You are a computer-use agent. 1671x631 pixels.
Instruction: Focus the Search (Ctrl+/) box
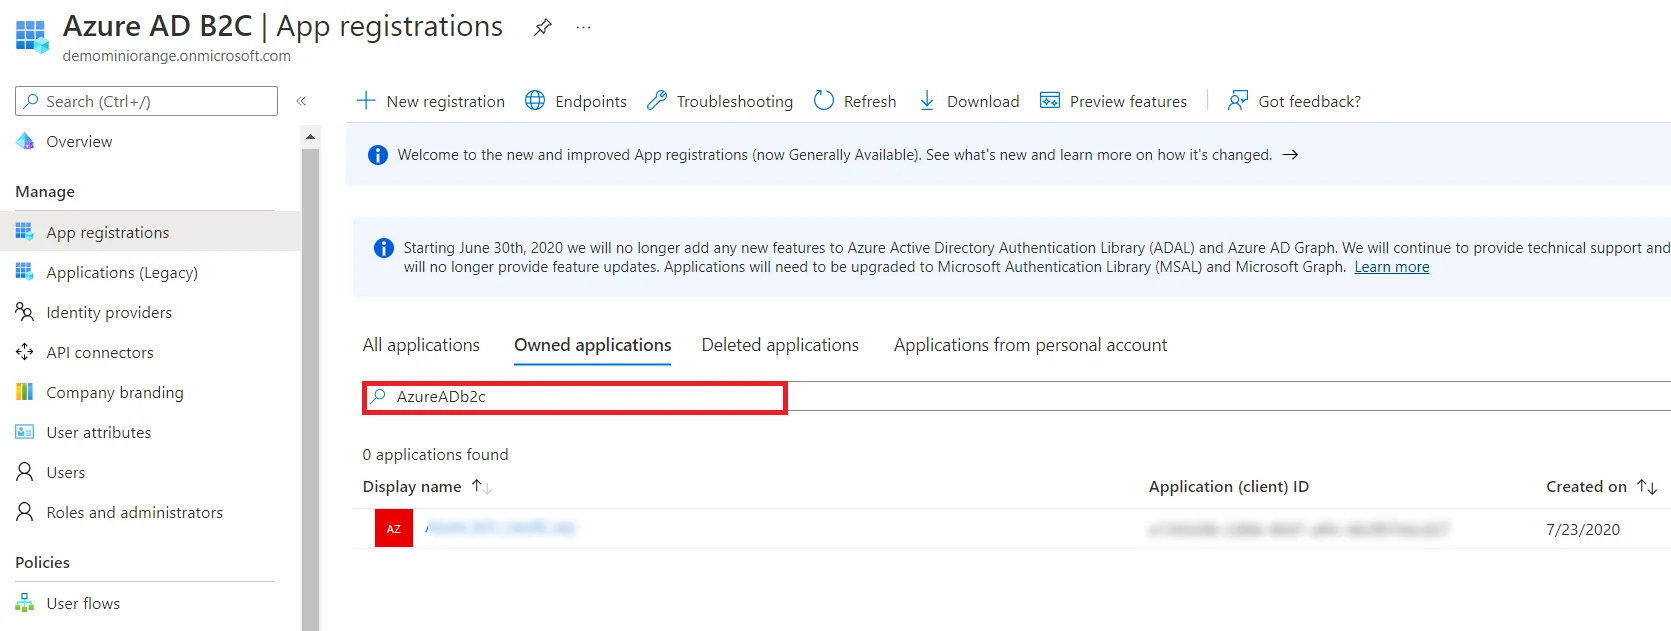click(x=146, y=101)
